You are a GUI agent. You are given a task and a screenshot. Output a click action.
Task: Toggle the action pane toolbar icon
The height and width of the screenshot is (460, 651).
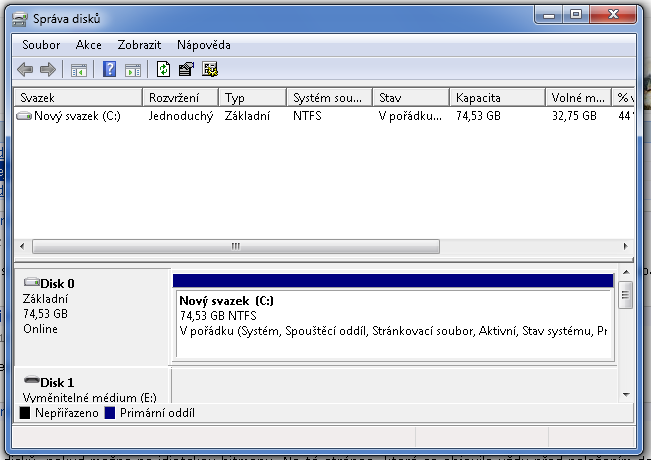133,70
